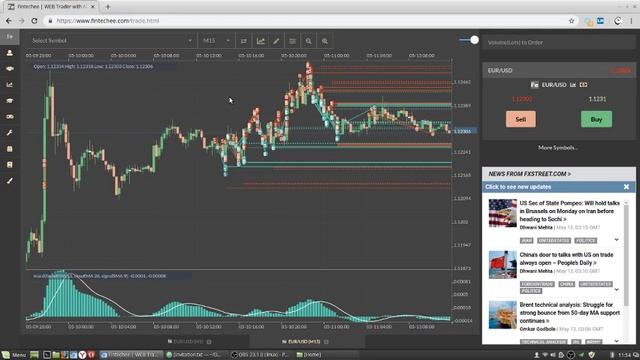
Task: Open the taskbar Menu button
Action: 14,355
